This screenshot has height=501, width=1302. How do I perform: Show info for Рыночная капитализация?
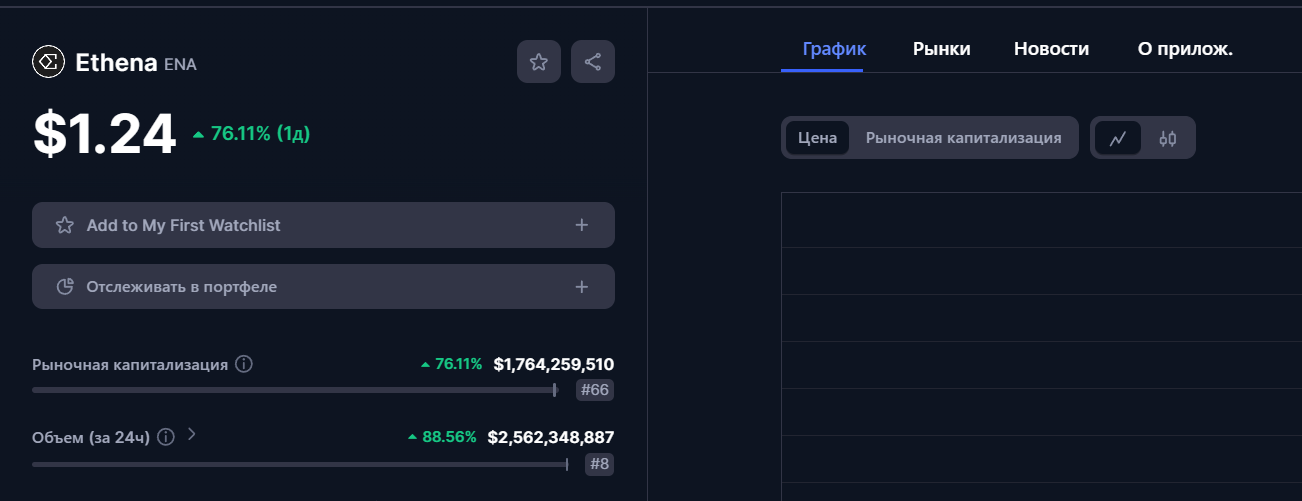click(x=244, y=364)
